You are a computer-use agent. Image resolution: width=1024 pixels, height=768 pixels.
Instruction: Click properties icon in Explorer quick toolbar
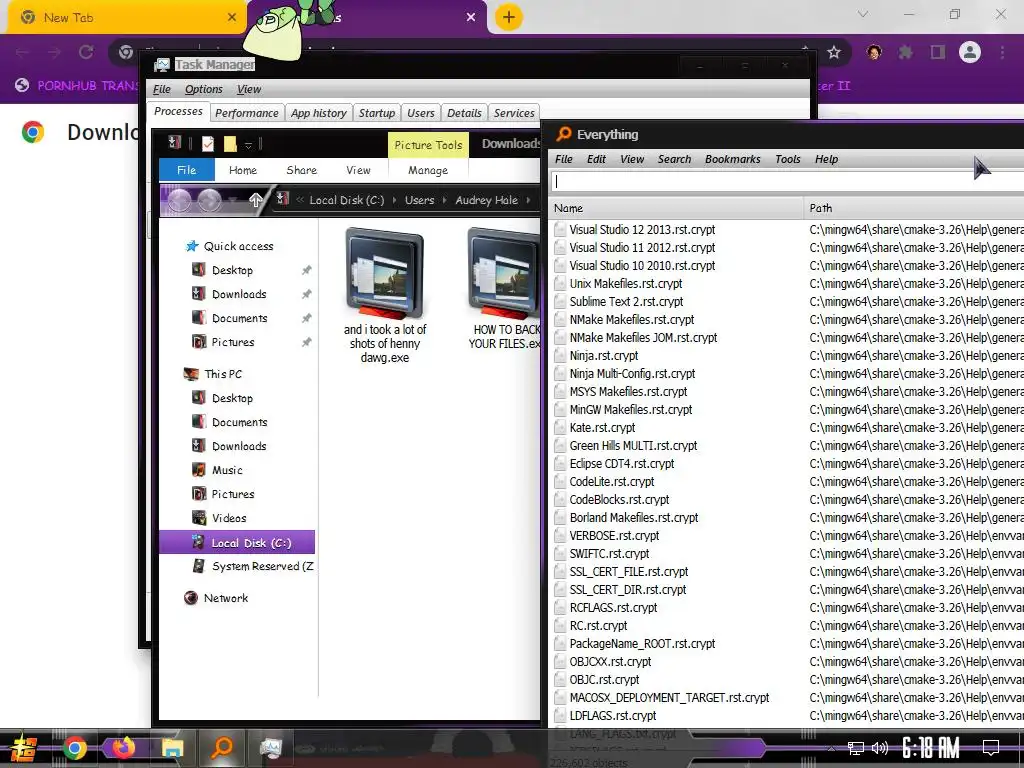pyautogui.click(x=208, y=144)
